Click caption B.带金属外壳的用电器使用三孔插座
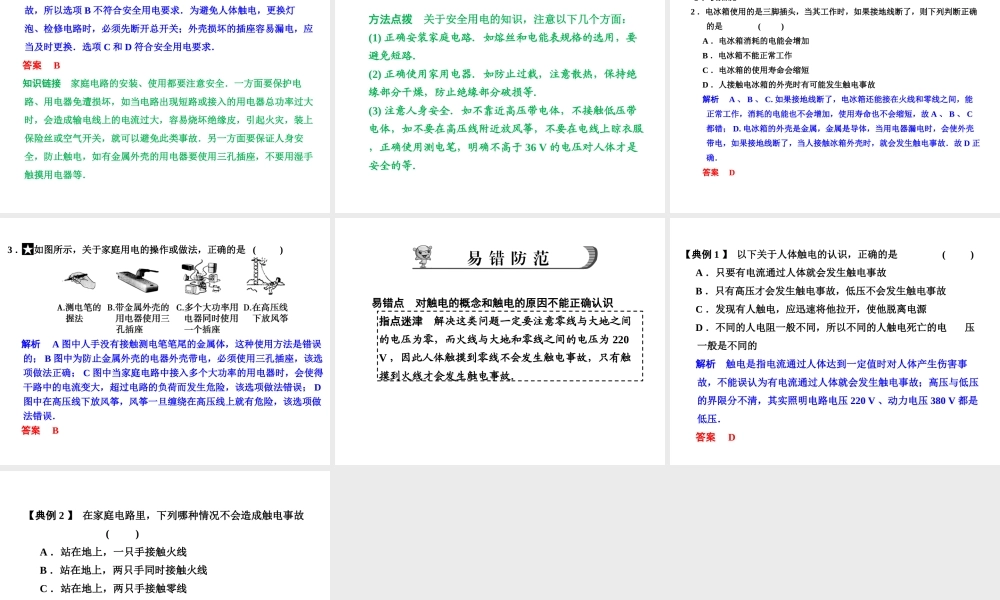Image resolution: width=1000 pixels, height=600 pixels. pyautogui.click(x=138, y=318)
